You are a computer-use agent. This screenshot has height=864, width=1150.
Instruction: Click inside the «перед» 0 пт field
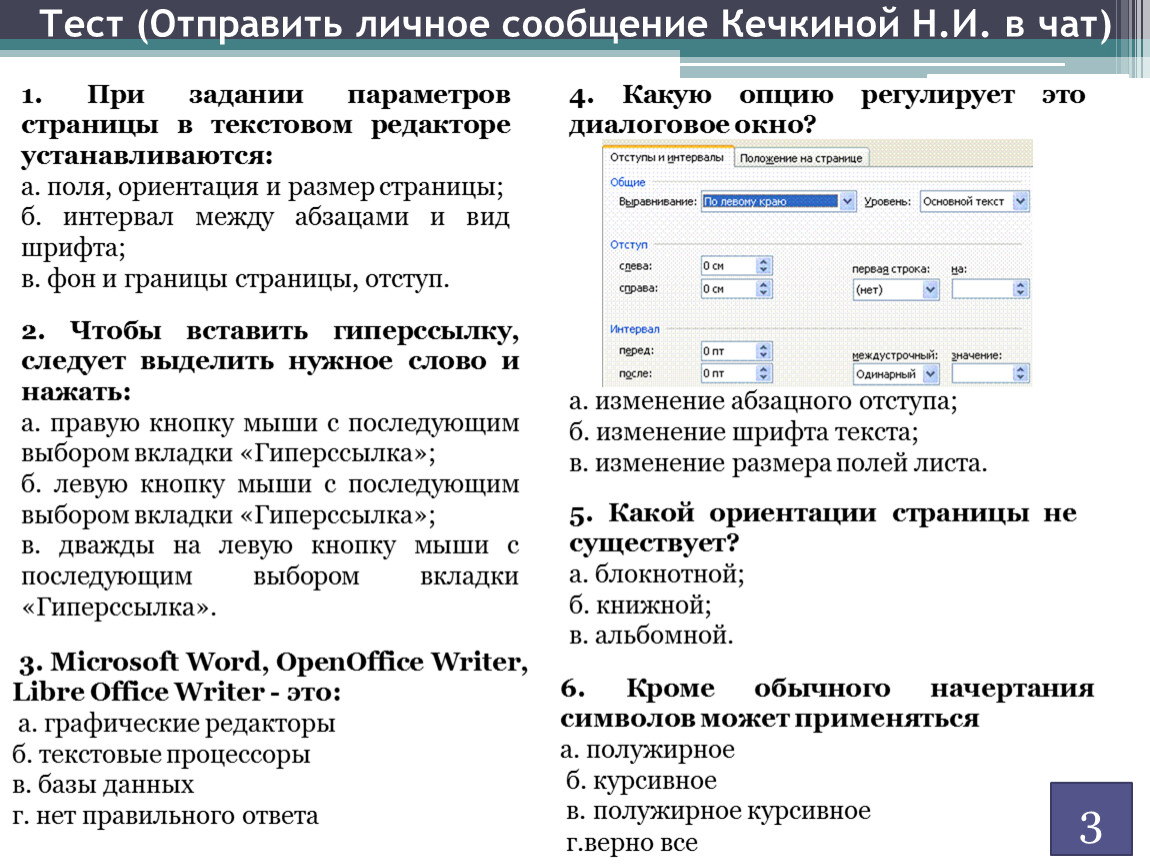(727, 351)
